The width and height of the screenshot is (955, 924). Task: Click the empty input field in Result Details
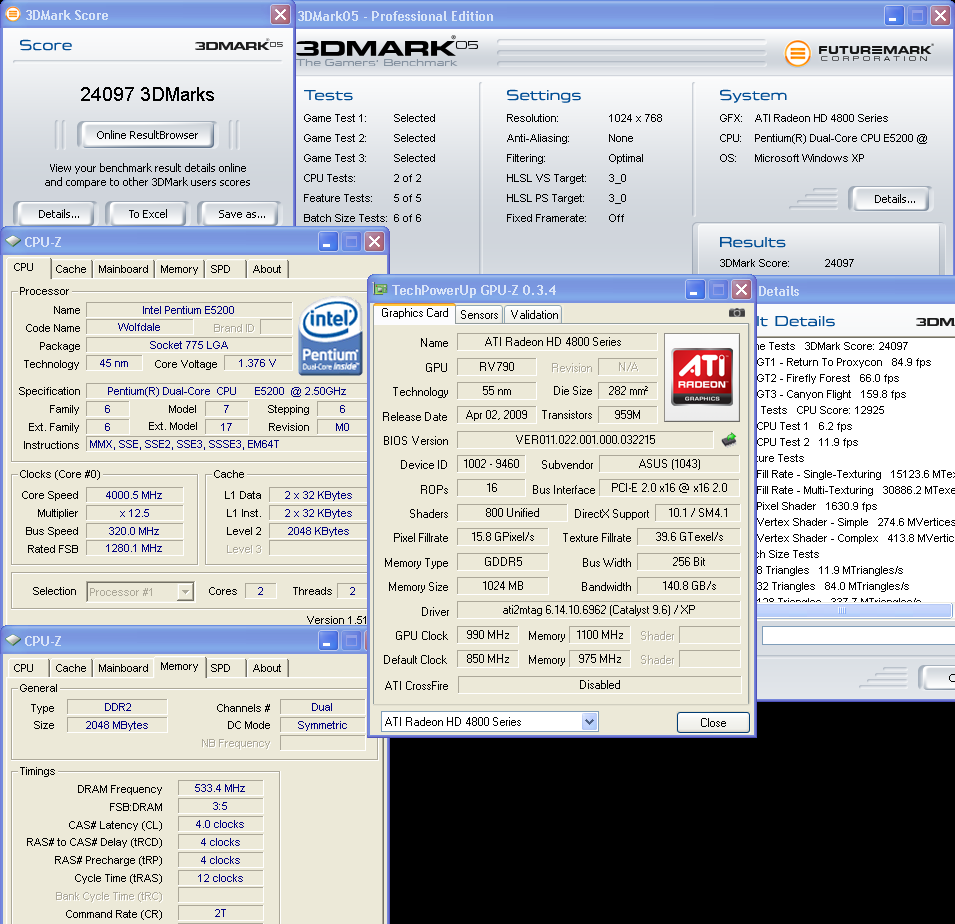click(x=858, y=635)
